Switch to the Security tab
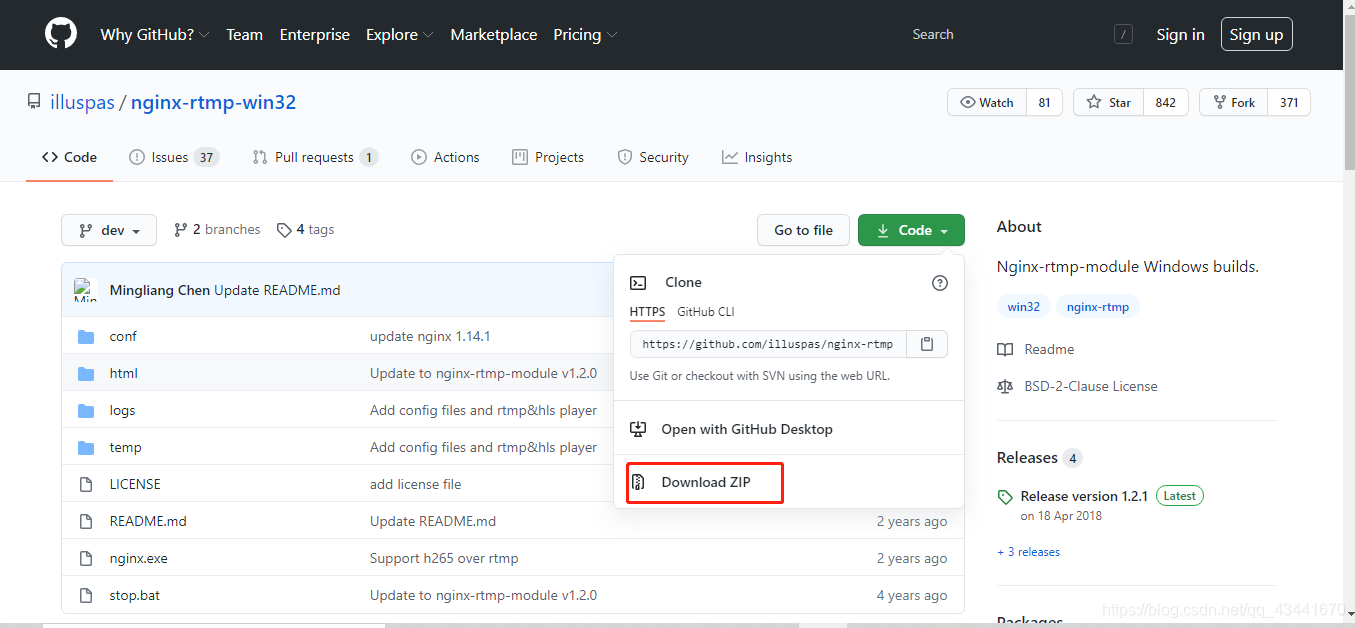 click(x=653, y=157)
